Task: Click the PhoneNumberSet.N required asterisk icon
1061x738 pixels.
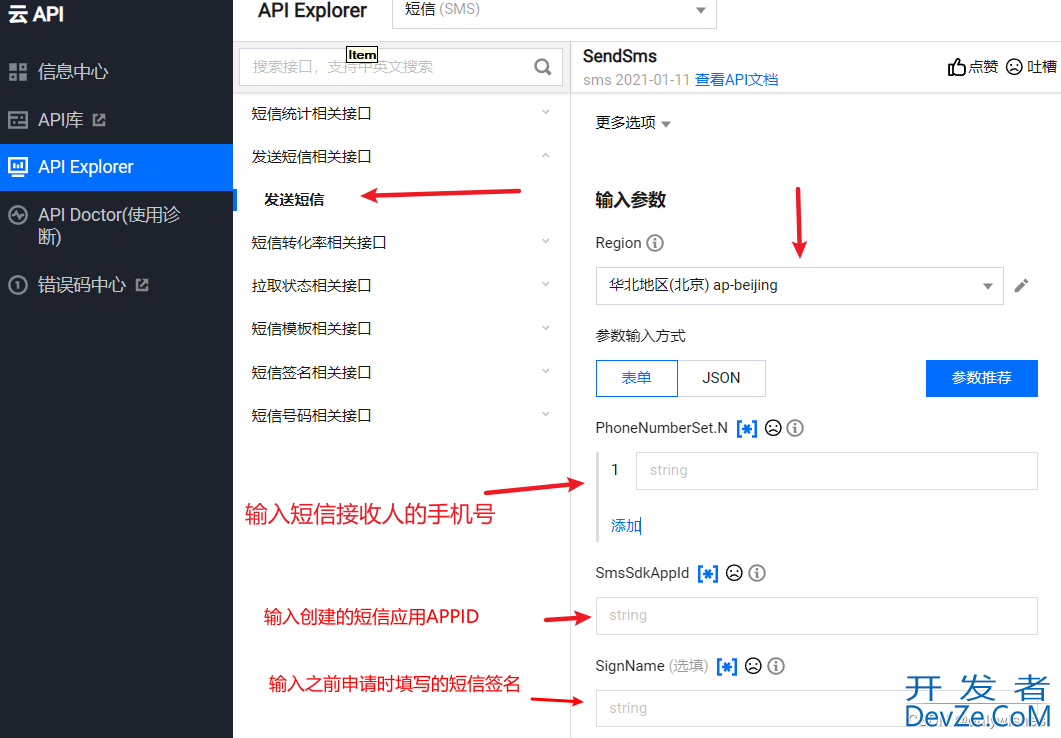Action: 747,428
